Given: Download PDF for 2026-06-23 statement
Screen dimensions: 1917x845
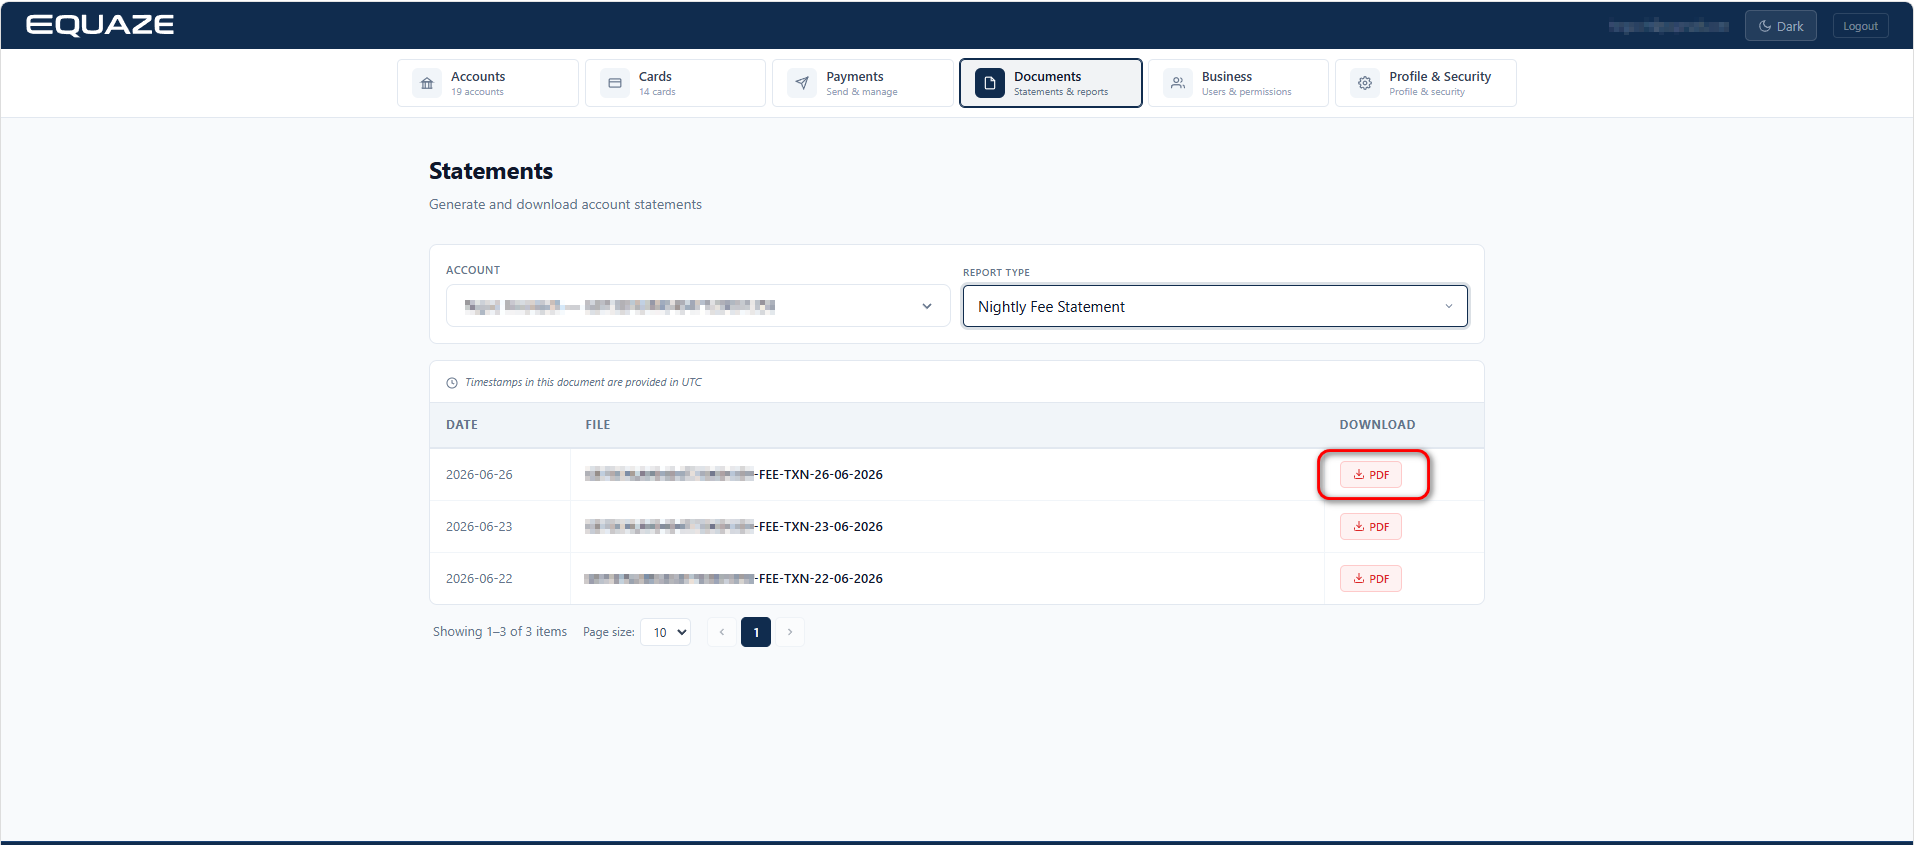Looking at the screenshot, I should coord(1371,527).
